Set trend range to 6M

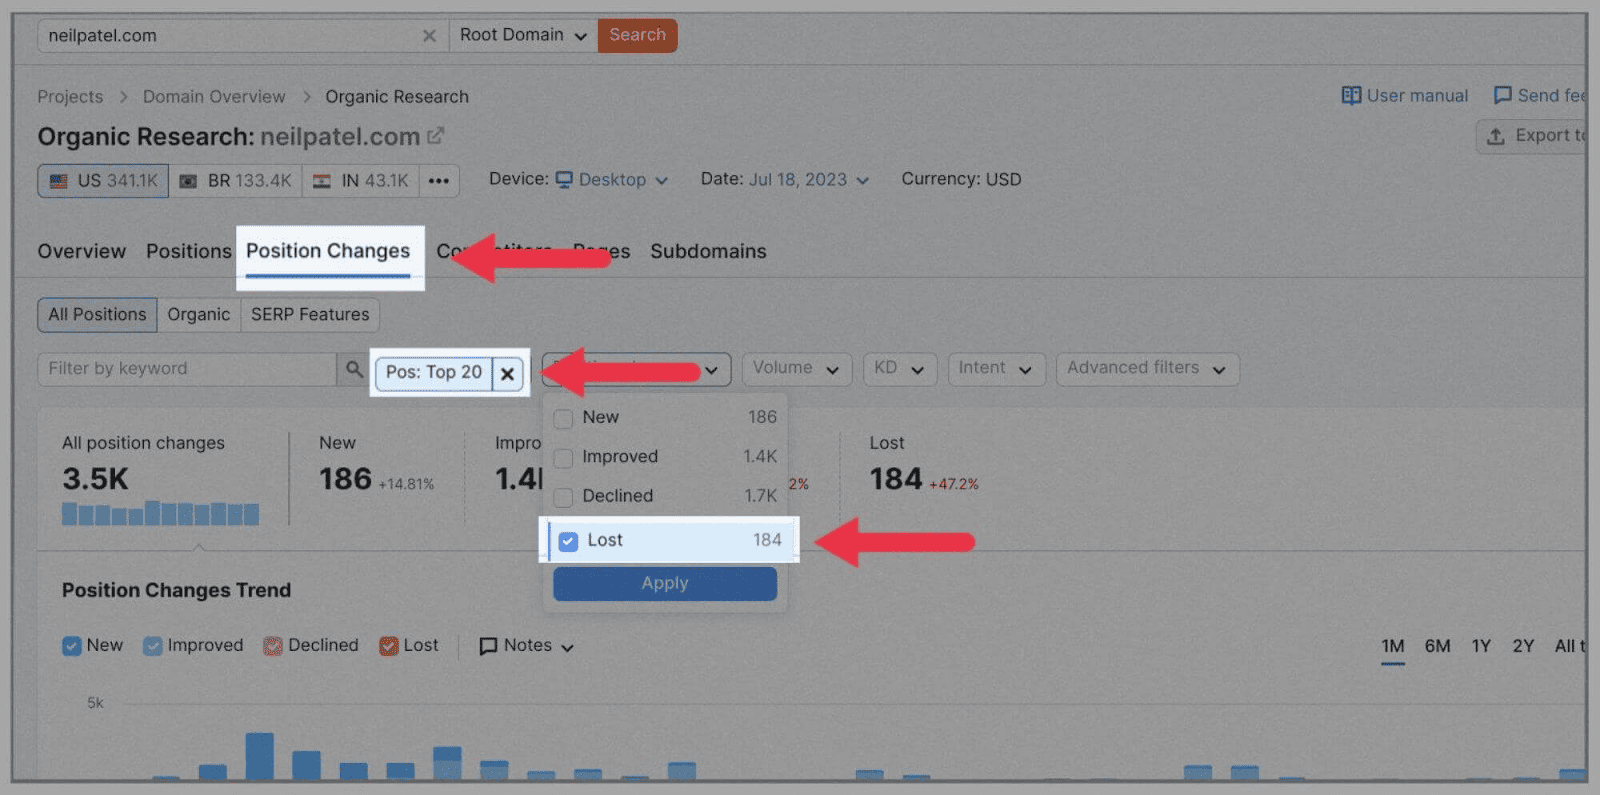pyautogui.click(x=1438, y=647)
